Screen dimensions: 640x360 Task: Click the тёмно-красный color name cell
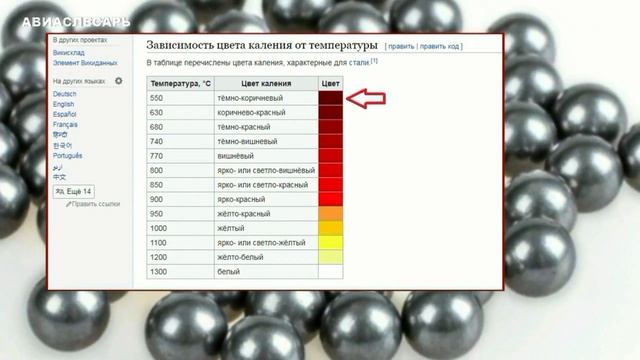266,127
